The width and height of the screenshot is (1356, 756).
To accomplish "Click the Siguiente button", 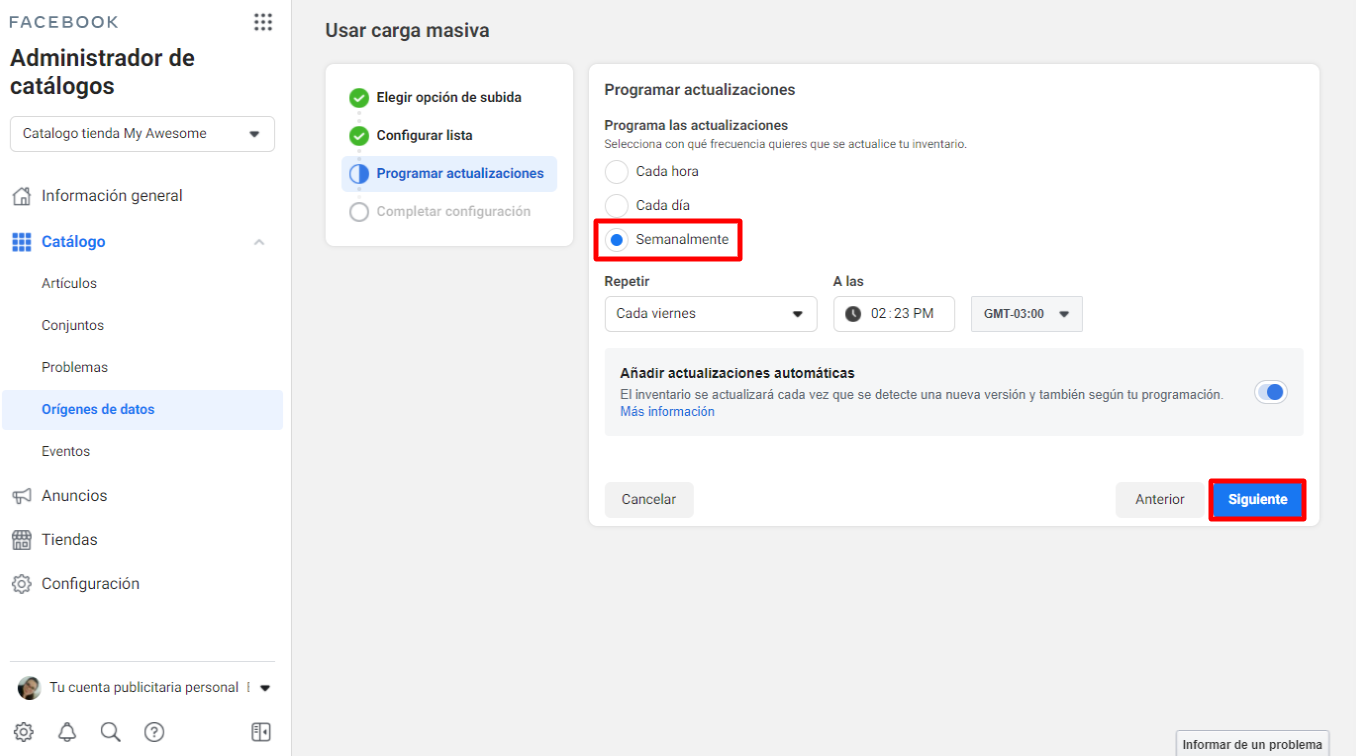I will pos(1257,500).
